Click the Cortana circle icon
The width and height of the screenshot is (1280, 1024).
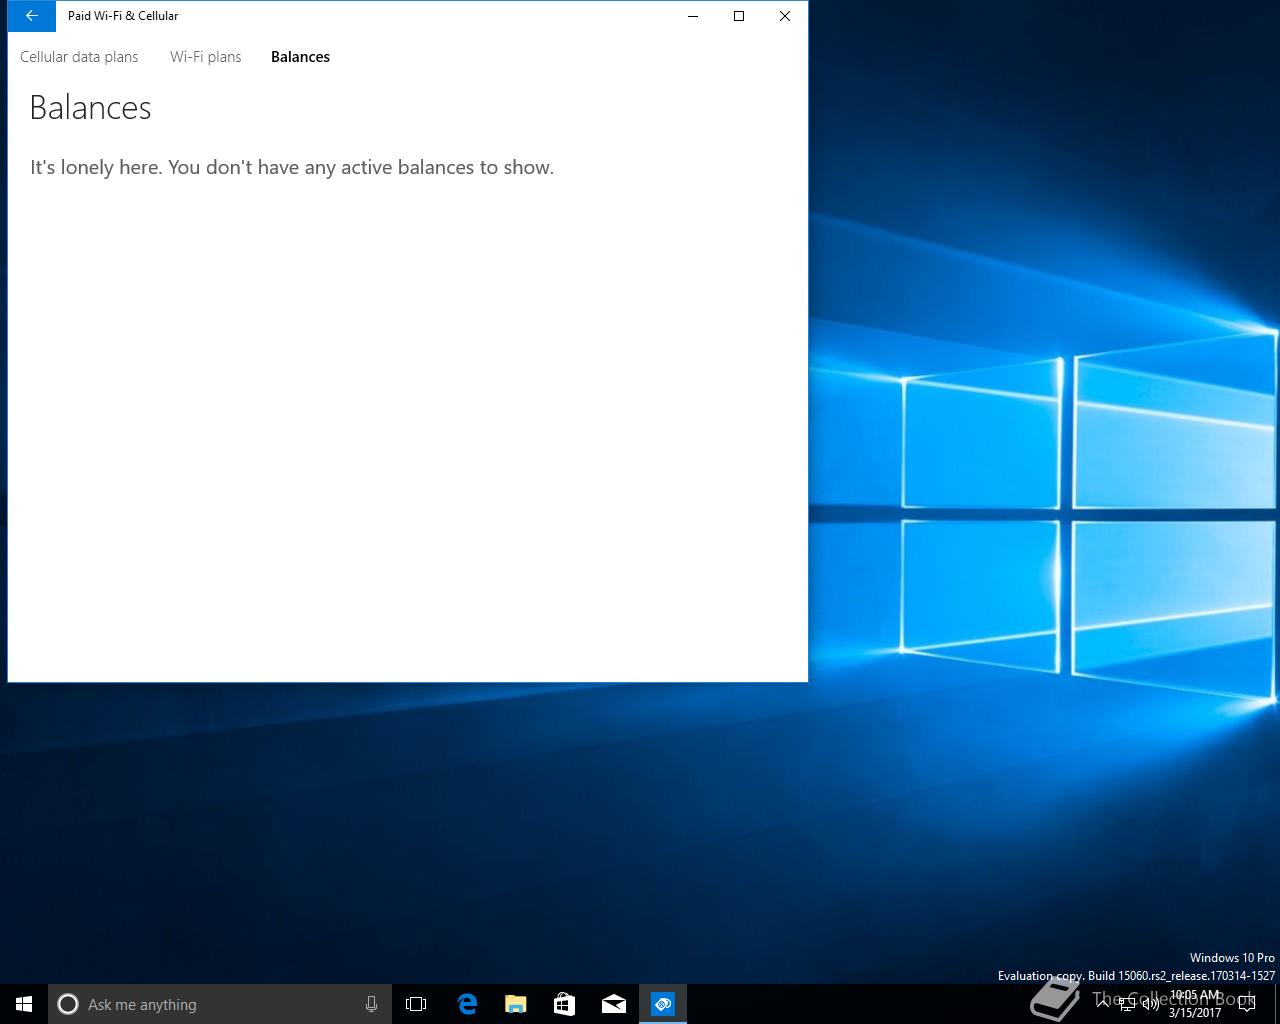[x=68, y=1004]
